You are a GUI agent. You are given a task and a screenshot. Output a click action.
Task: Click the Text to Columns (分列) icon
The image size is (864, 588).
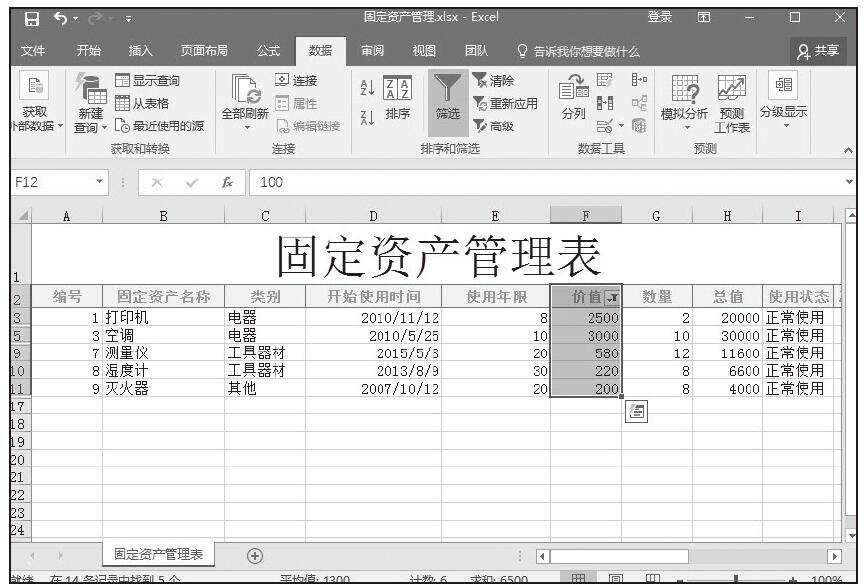pyautogui.click(x=573, y=100)
